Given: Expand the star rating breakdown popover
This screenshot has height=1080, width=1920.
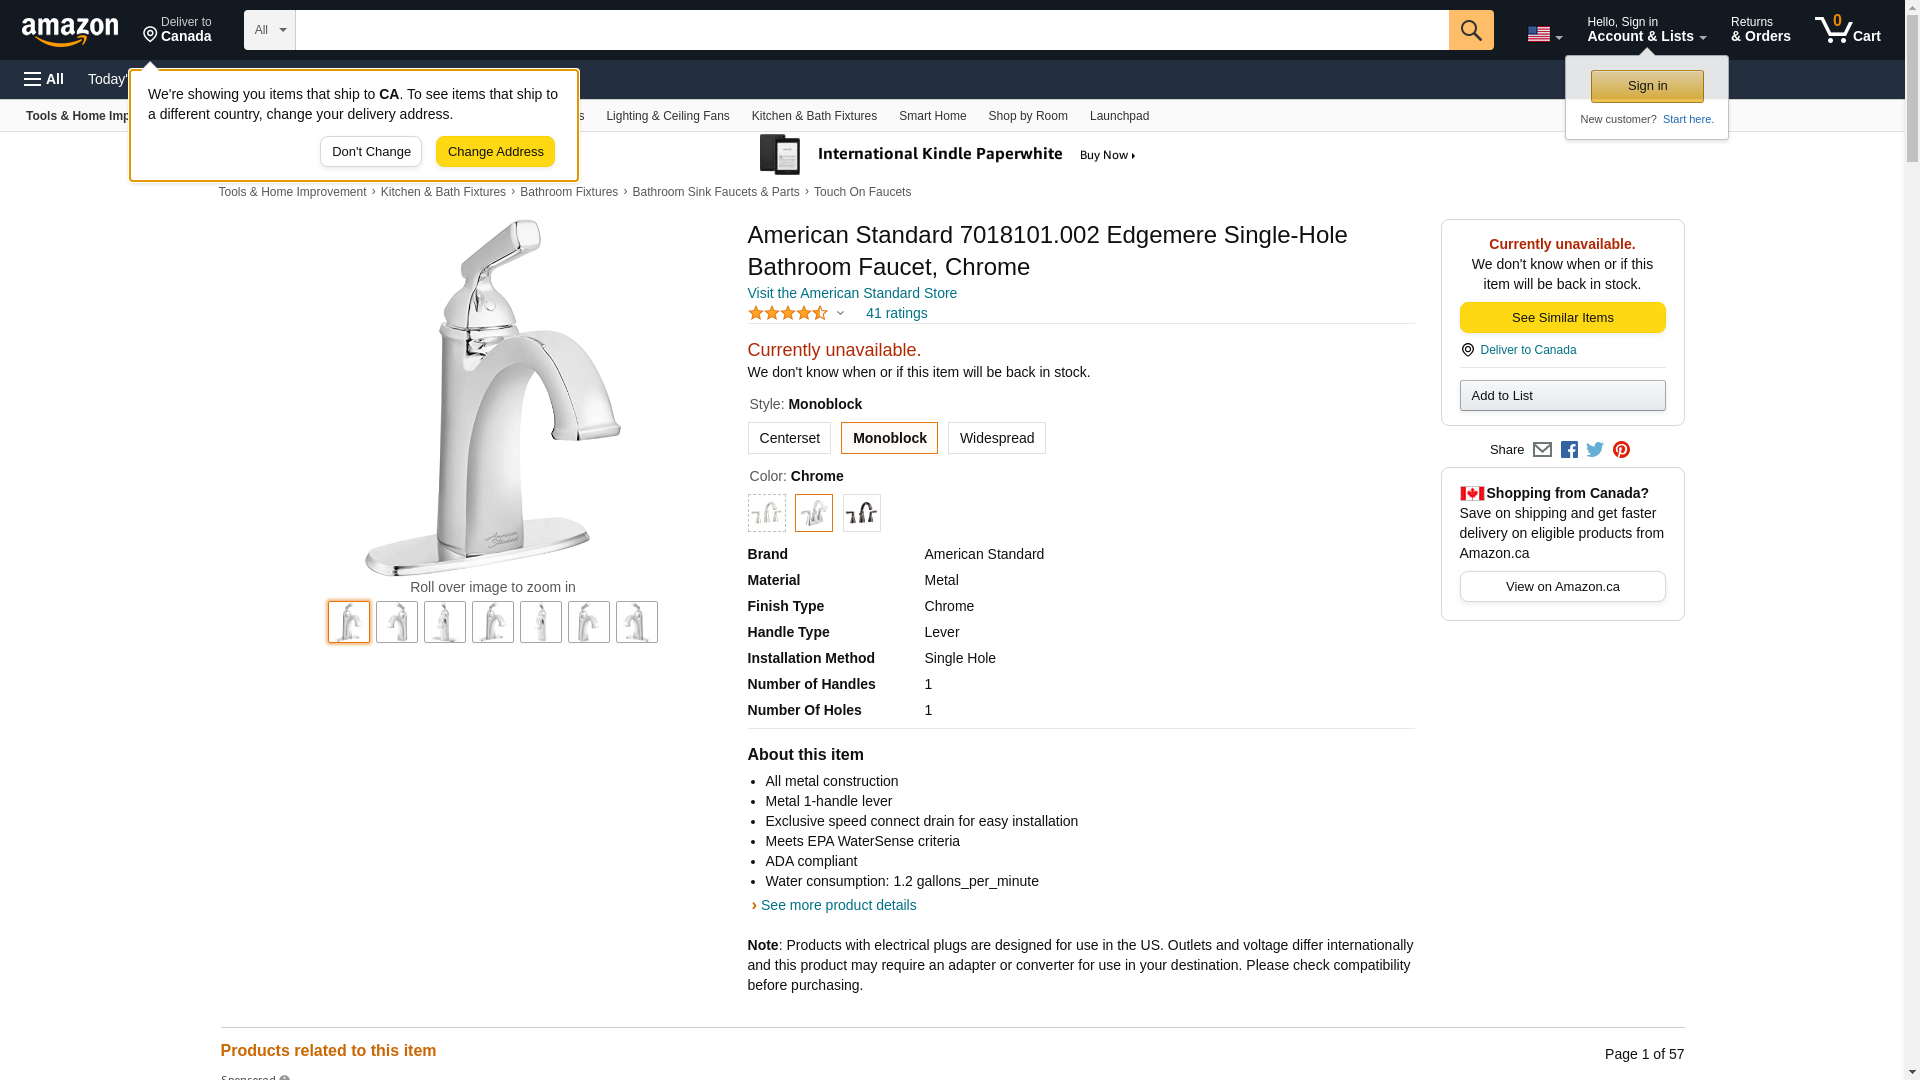Looking at the screenshot, I should [x=840, y=314].
